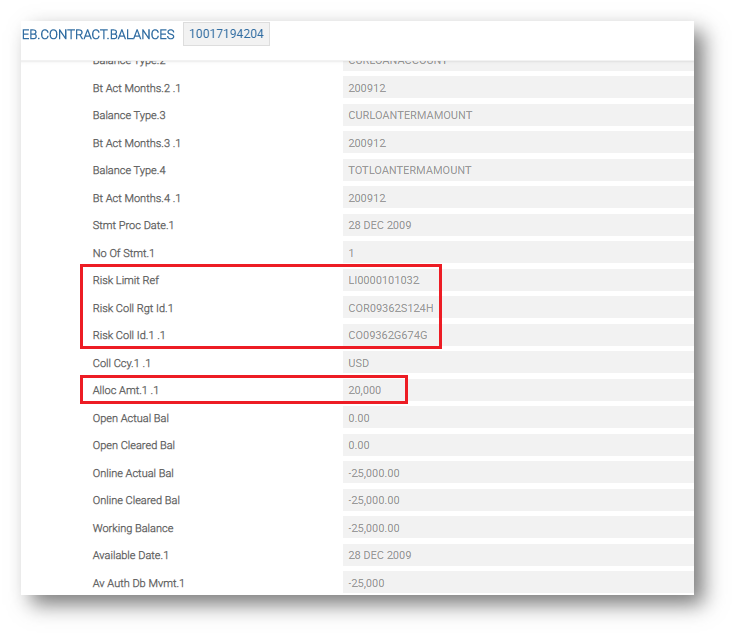The height and width of the screenshot is (637, 736).
Task: Click the Bt Act Months.2 .1 value field
Action: point(517,88)
